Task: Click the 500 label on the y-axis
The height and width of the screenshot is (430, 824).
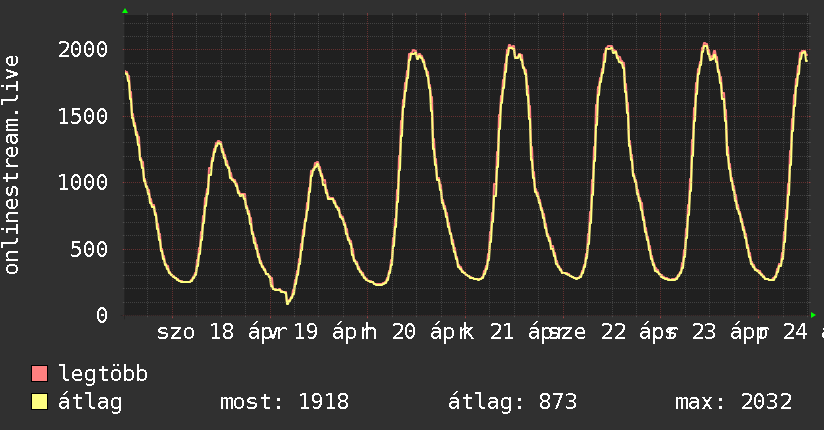Action: 90,249
